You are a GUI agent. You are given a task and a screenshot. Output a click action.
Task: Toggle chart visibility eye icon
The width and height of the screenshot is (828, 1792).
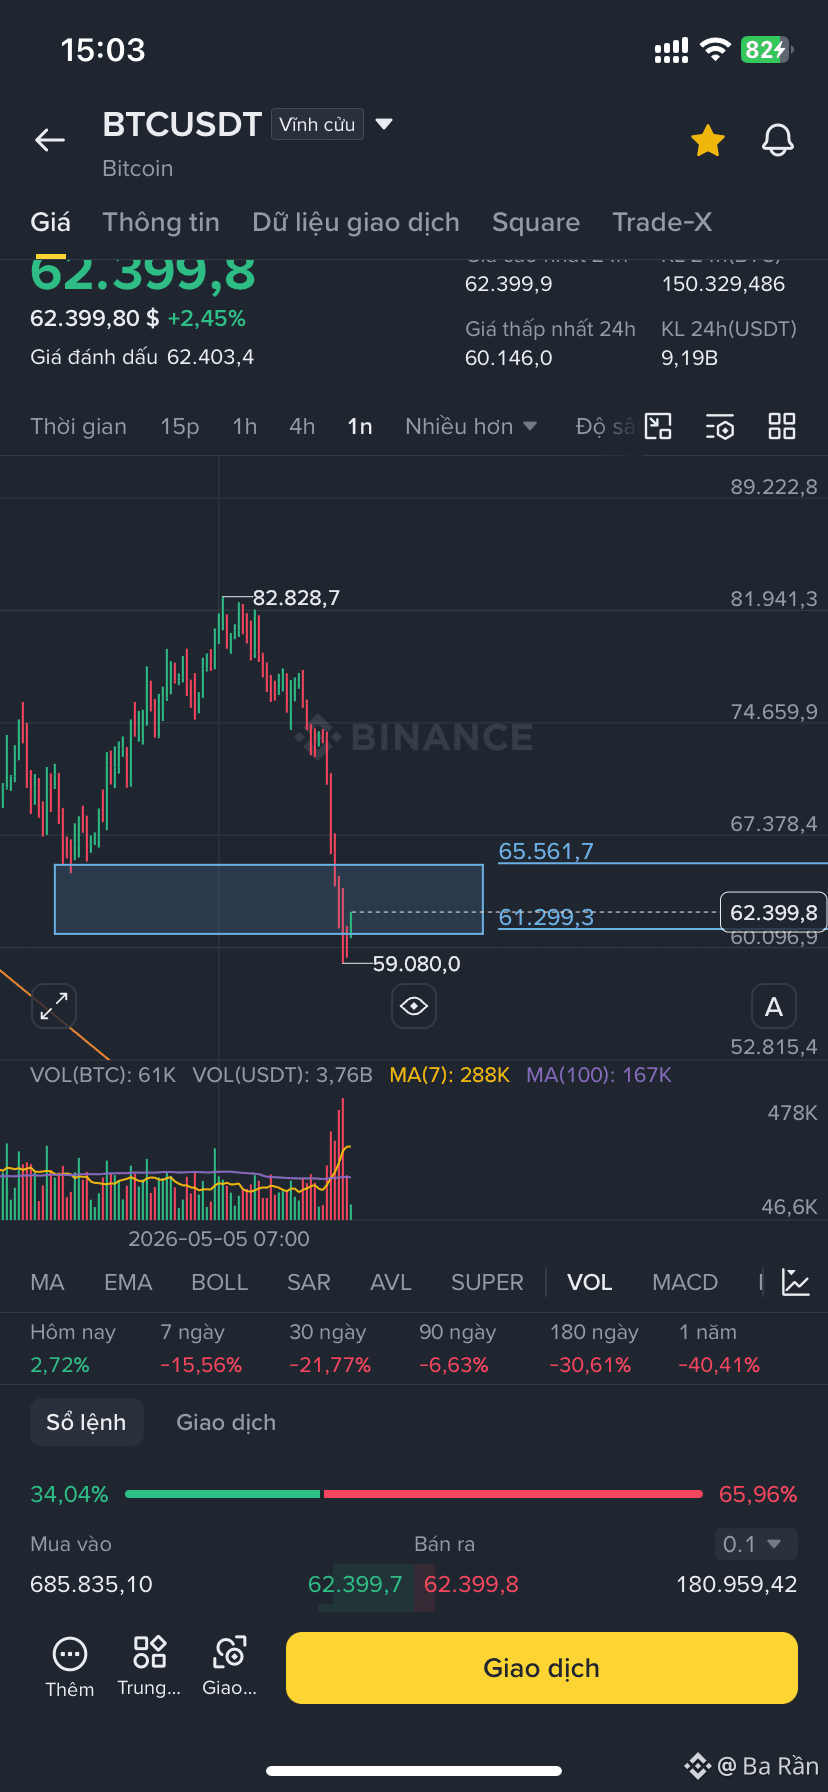point(414,1006)
